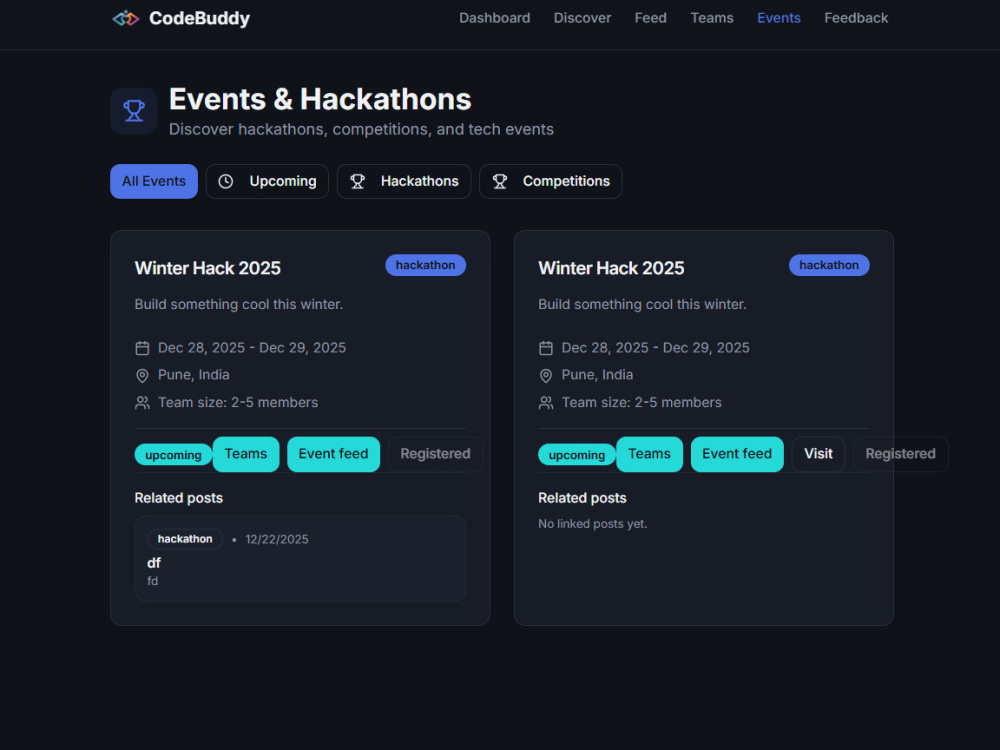Viewport: 1000px width, 750px height.
Task: Navigate to Teams in top bar
Action: (x=712, y=18)
